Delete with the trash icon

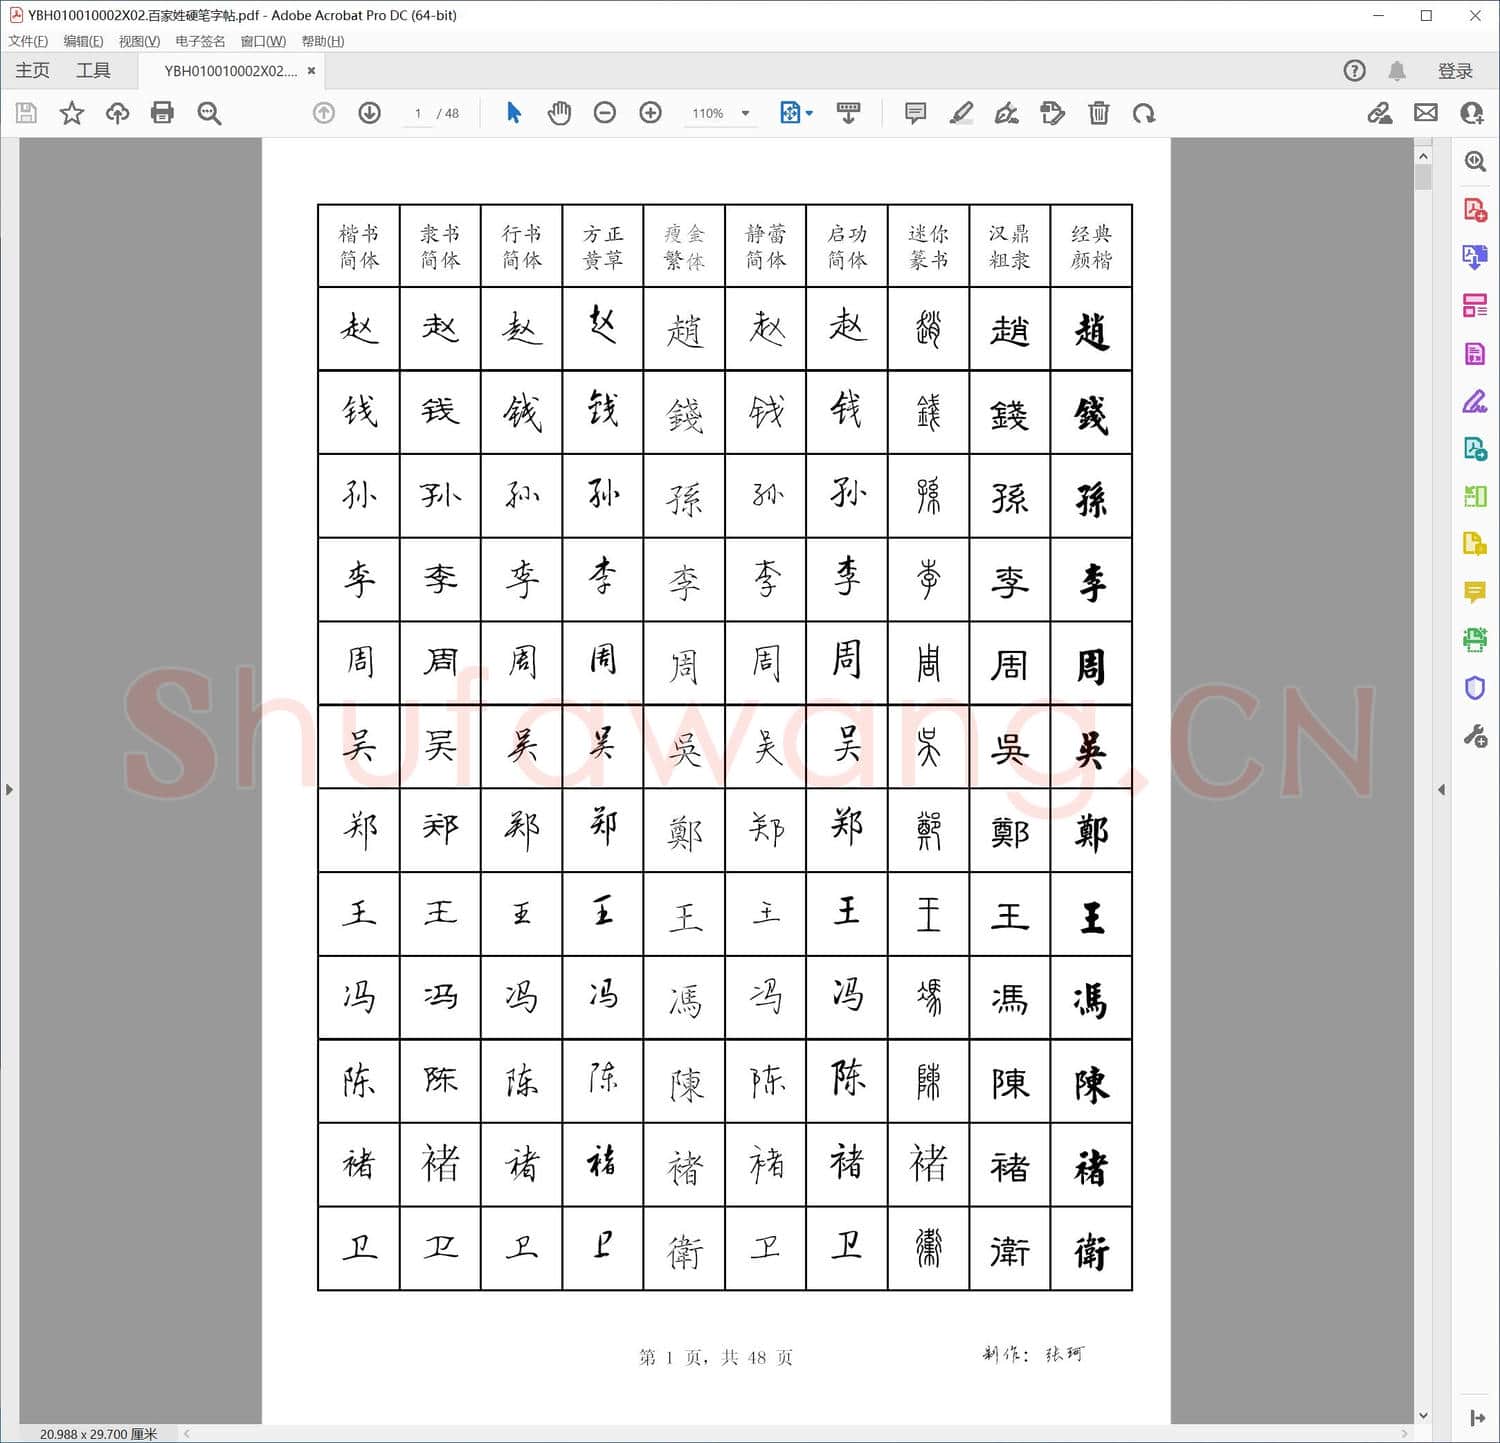pyautogui.click(x=1098, y=113)
